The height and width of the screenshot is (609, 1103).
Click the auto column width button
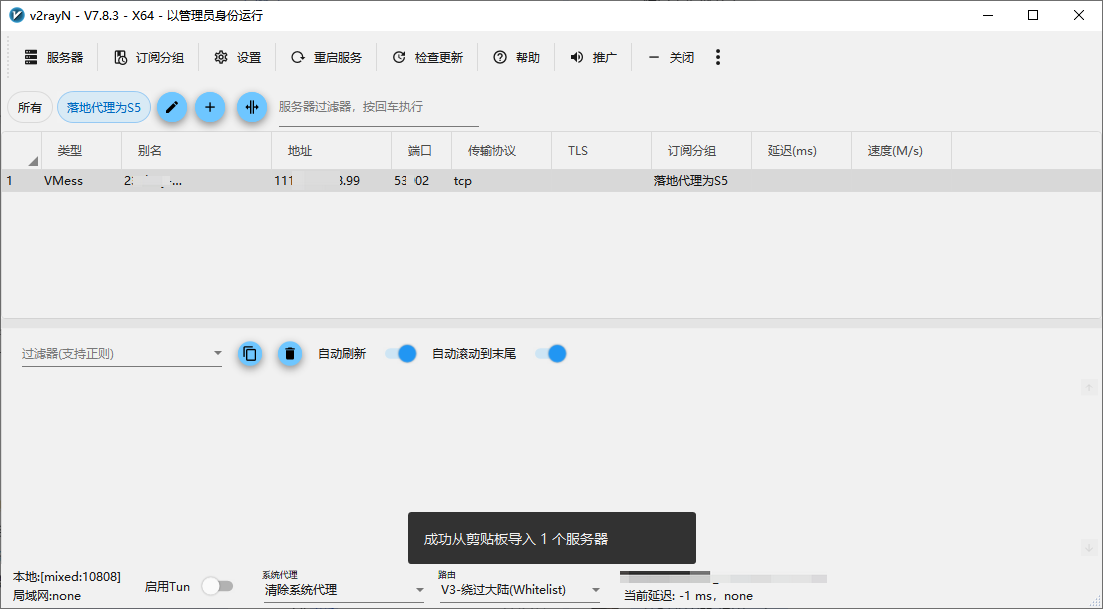click(252, 108)
